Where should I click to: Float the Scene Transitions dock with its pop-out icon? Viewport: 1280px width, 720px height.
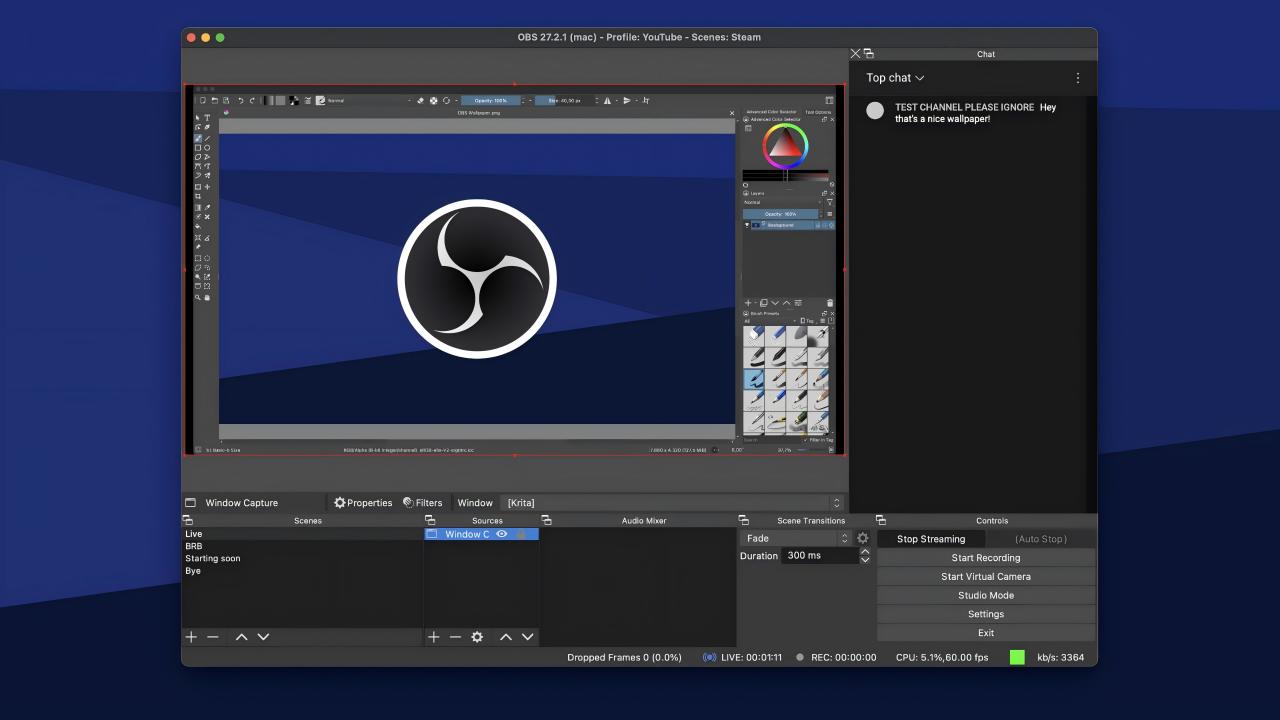click(x=743, y=520)
